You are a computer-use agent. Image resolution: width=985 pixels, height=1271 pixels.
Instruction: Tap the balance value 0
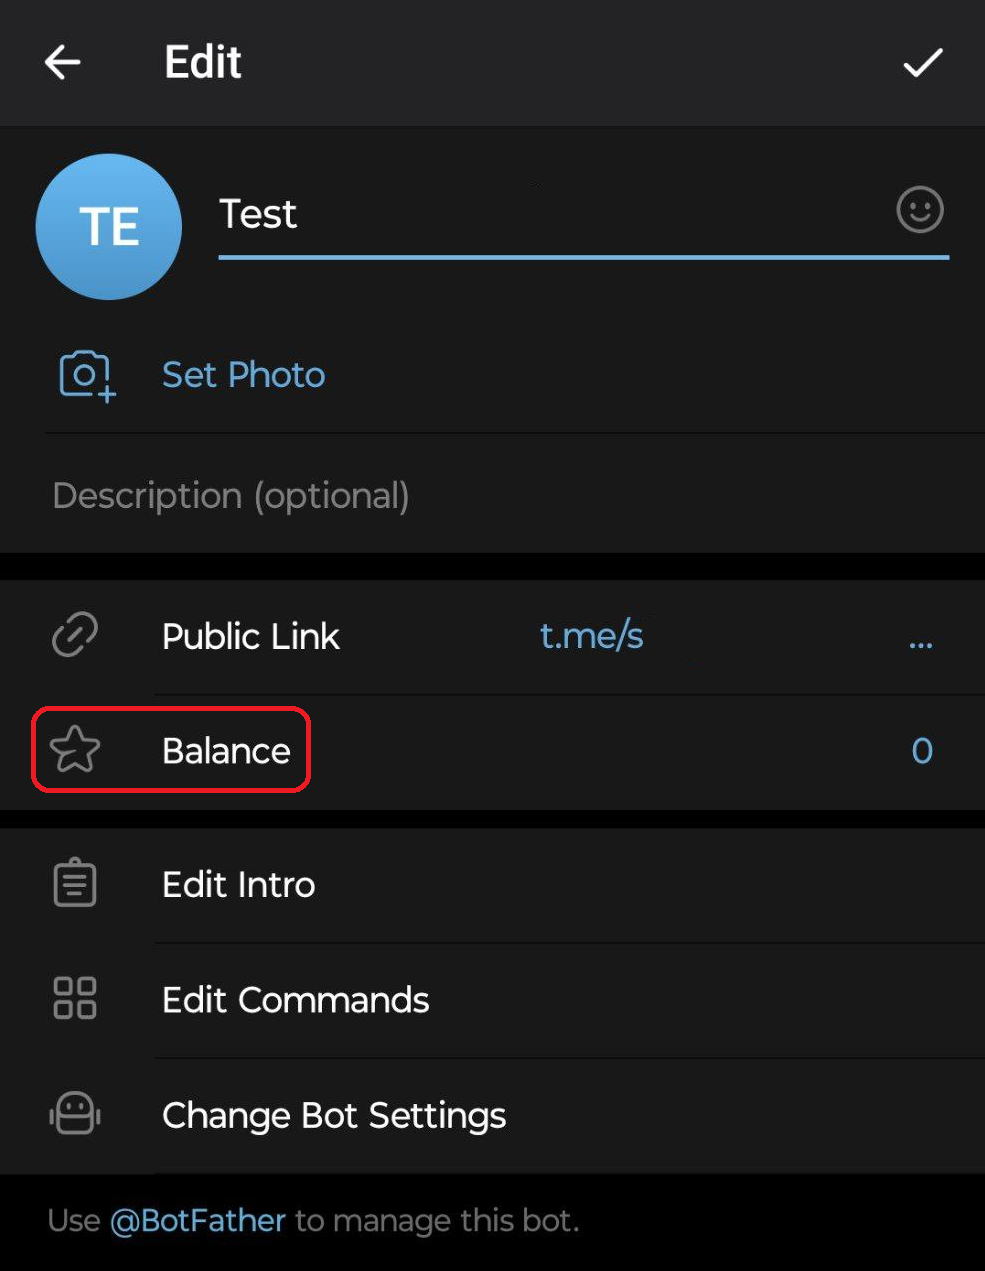(x=921, y=751)
